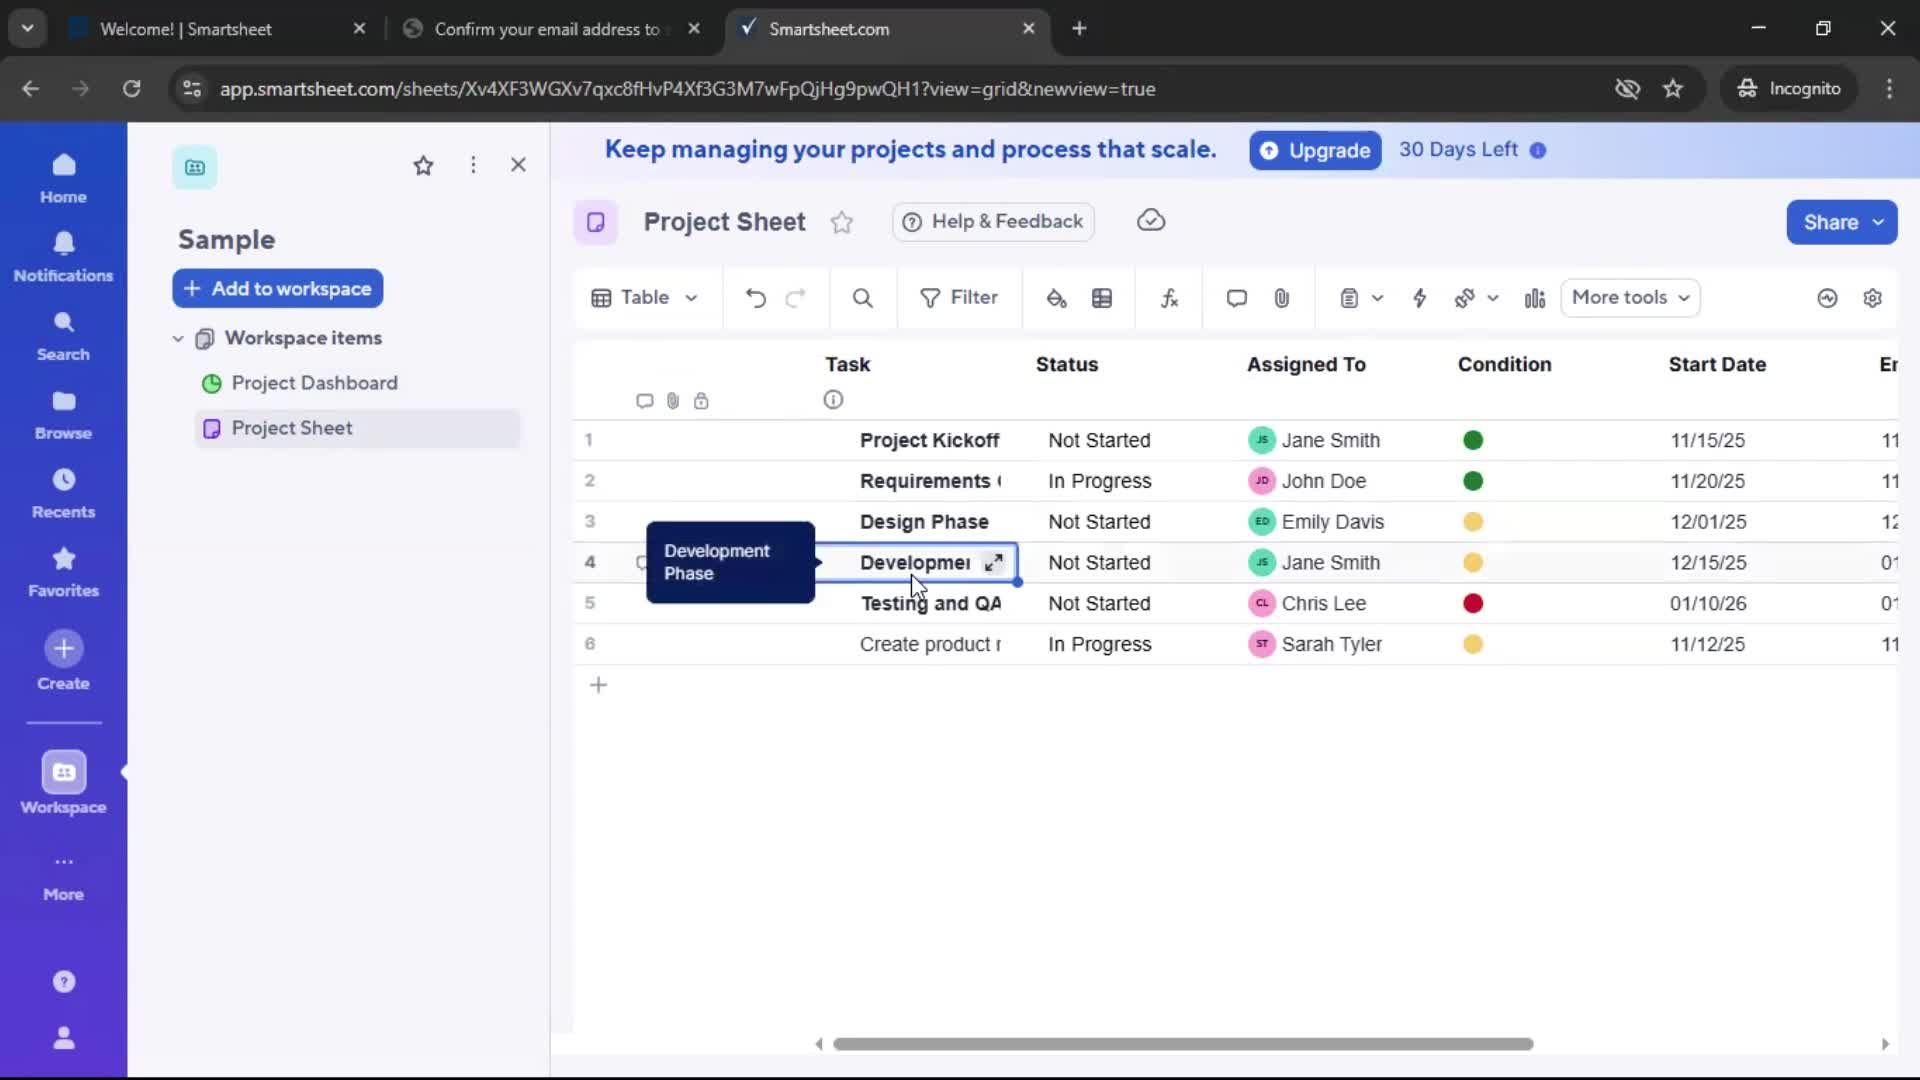Collapse the Workspace items tree

click(x=178, y=338)
